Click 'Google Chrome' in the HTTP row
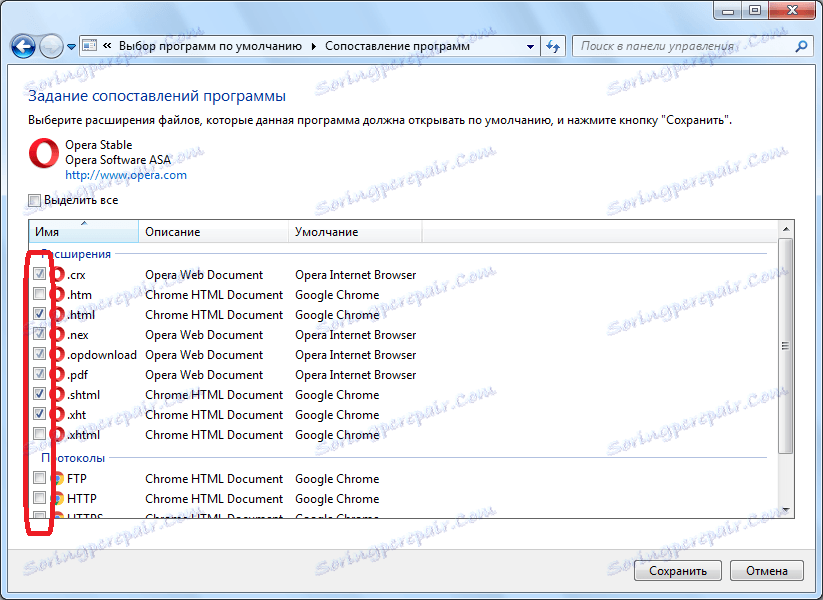Screen dimensions: 823x600 [x=337, y=499]
